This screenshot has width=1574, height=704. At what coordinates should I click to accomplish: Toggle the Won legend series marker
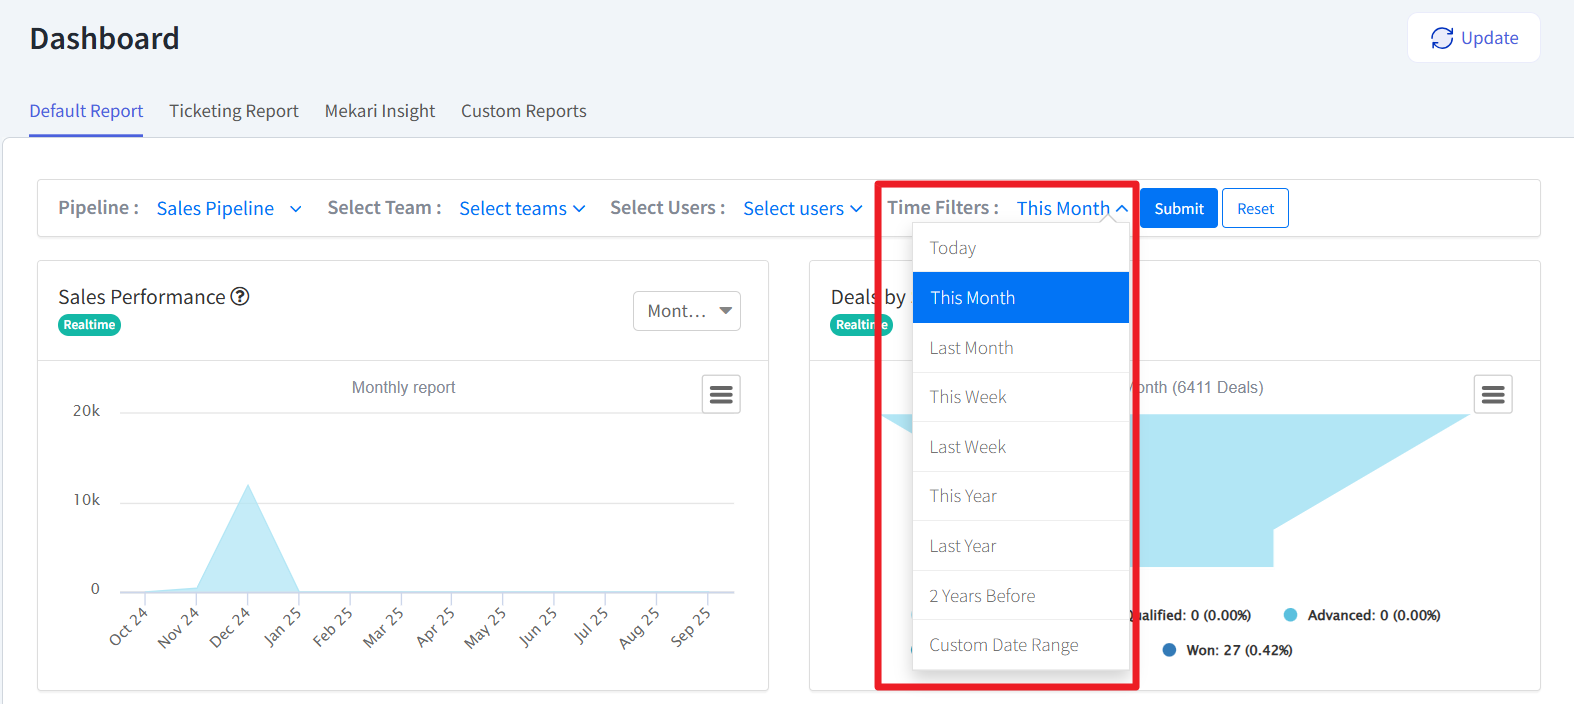coord(1169,650)
